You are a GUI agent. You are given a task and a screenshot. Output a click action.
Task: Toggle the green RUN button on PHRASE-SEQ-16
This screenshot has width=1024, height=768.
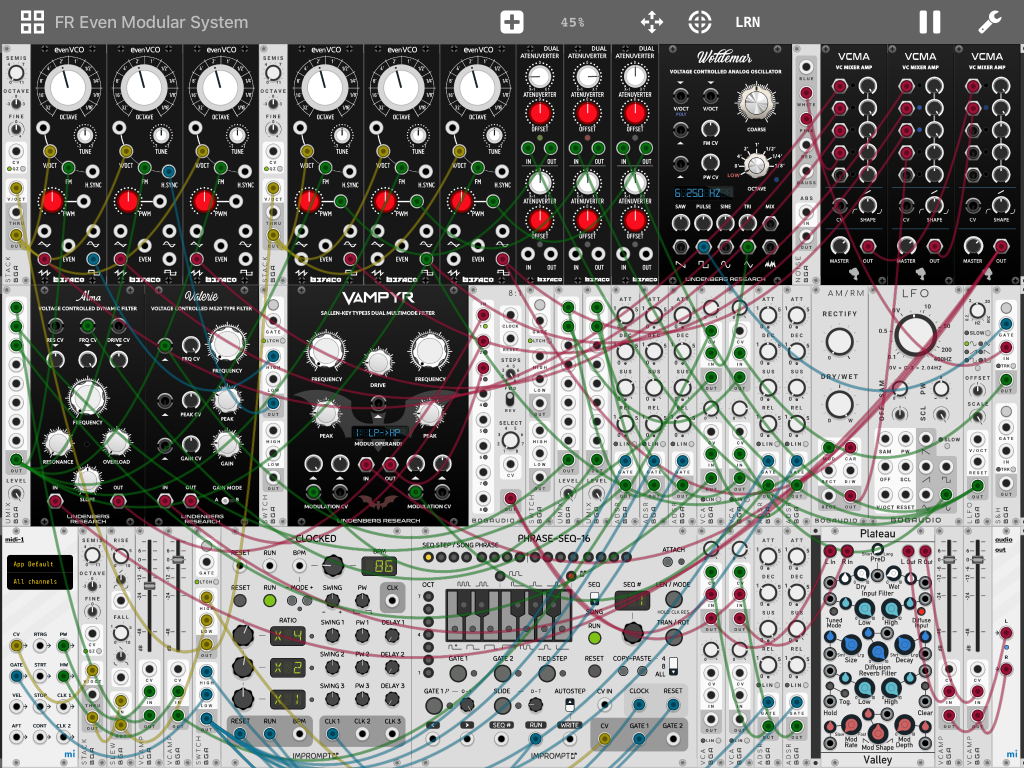pos(594,638)
